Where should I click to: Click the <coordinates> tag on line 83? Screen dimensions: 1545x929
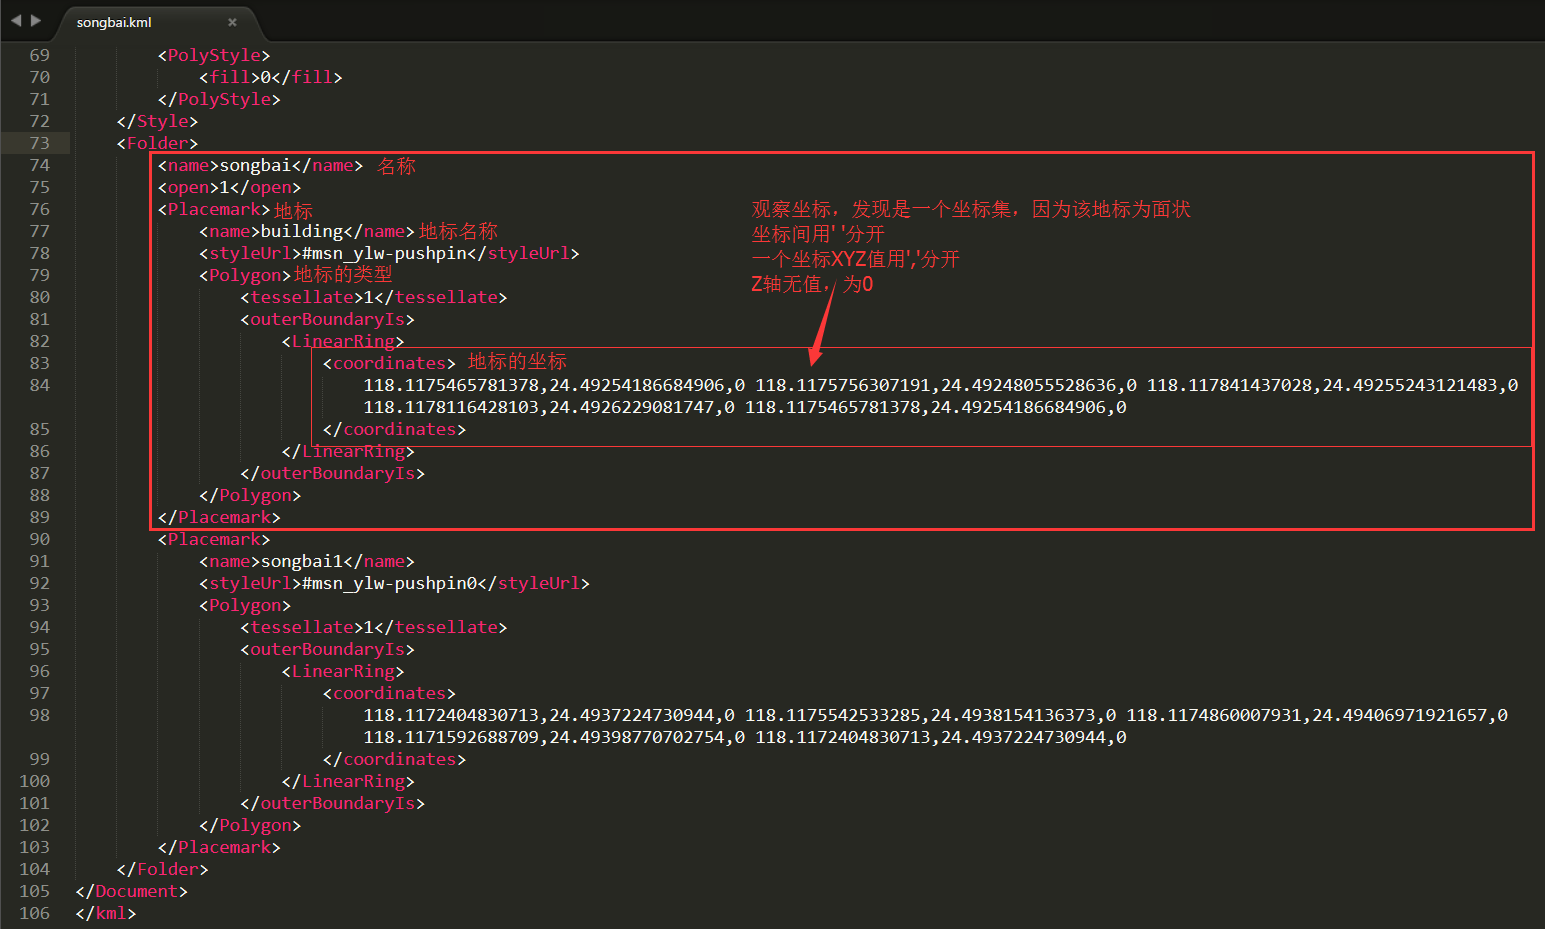click(x=388, y=363)
